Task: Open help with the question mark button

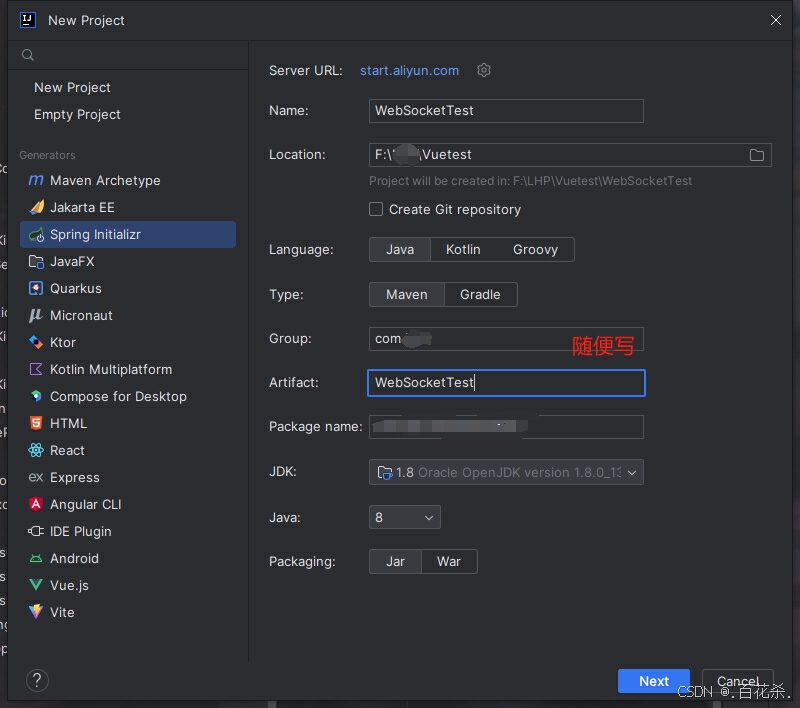Action: [x=37, y=680]
